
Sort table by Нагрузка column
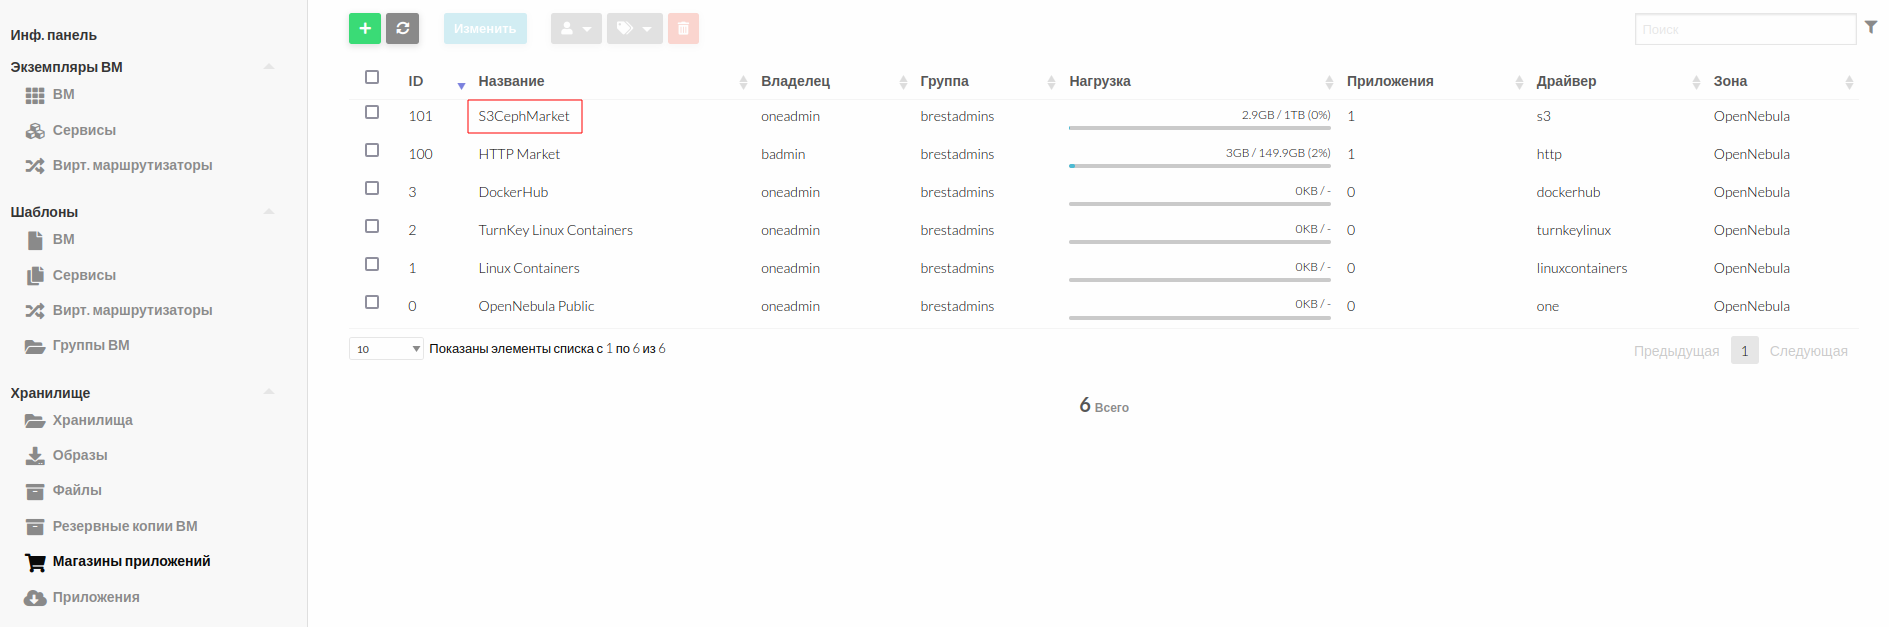(x=1100, y=81)
